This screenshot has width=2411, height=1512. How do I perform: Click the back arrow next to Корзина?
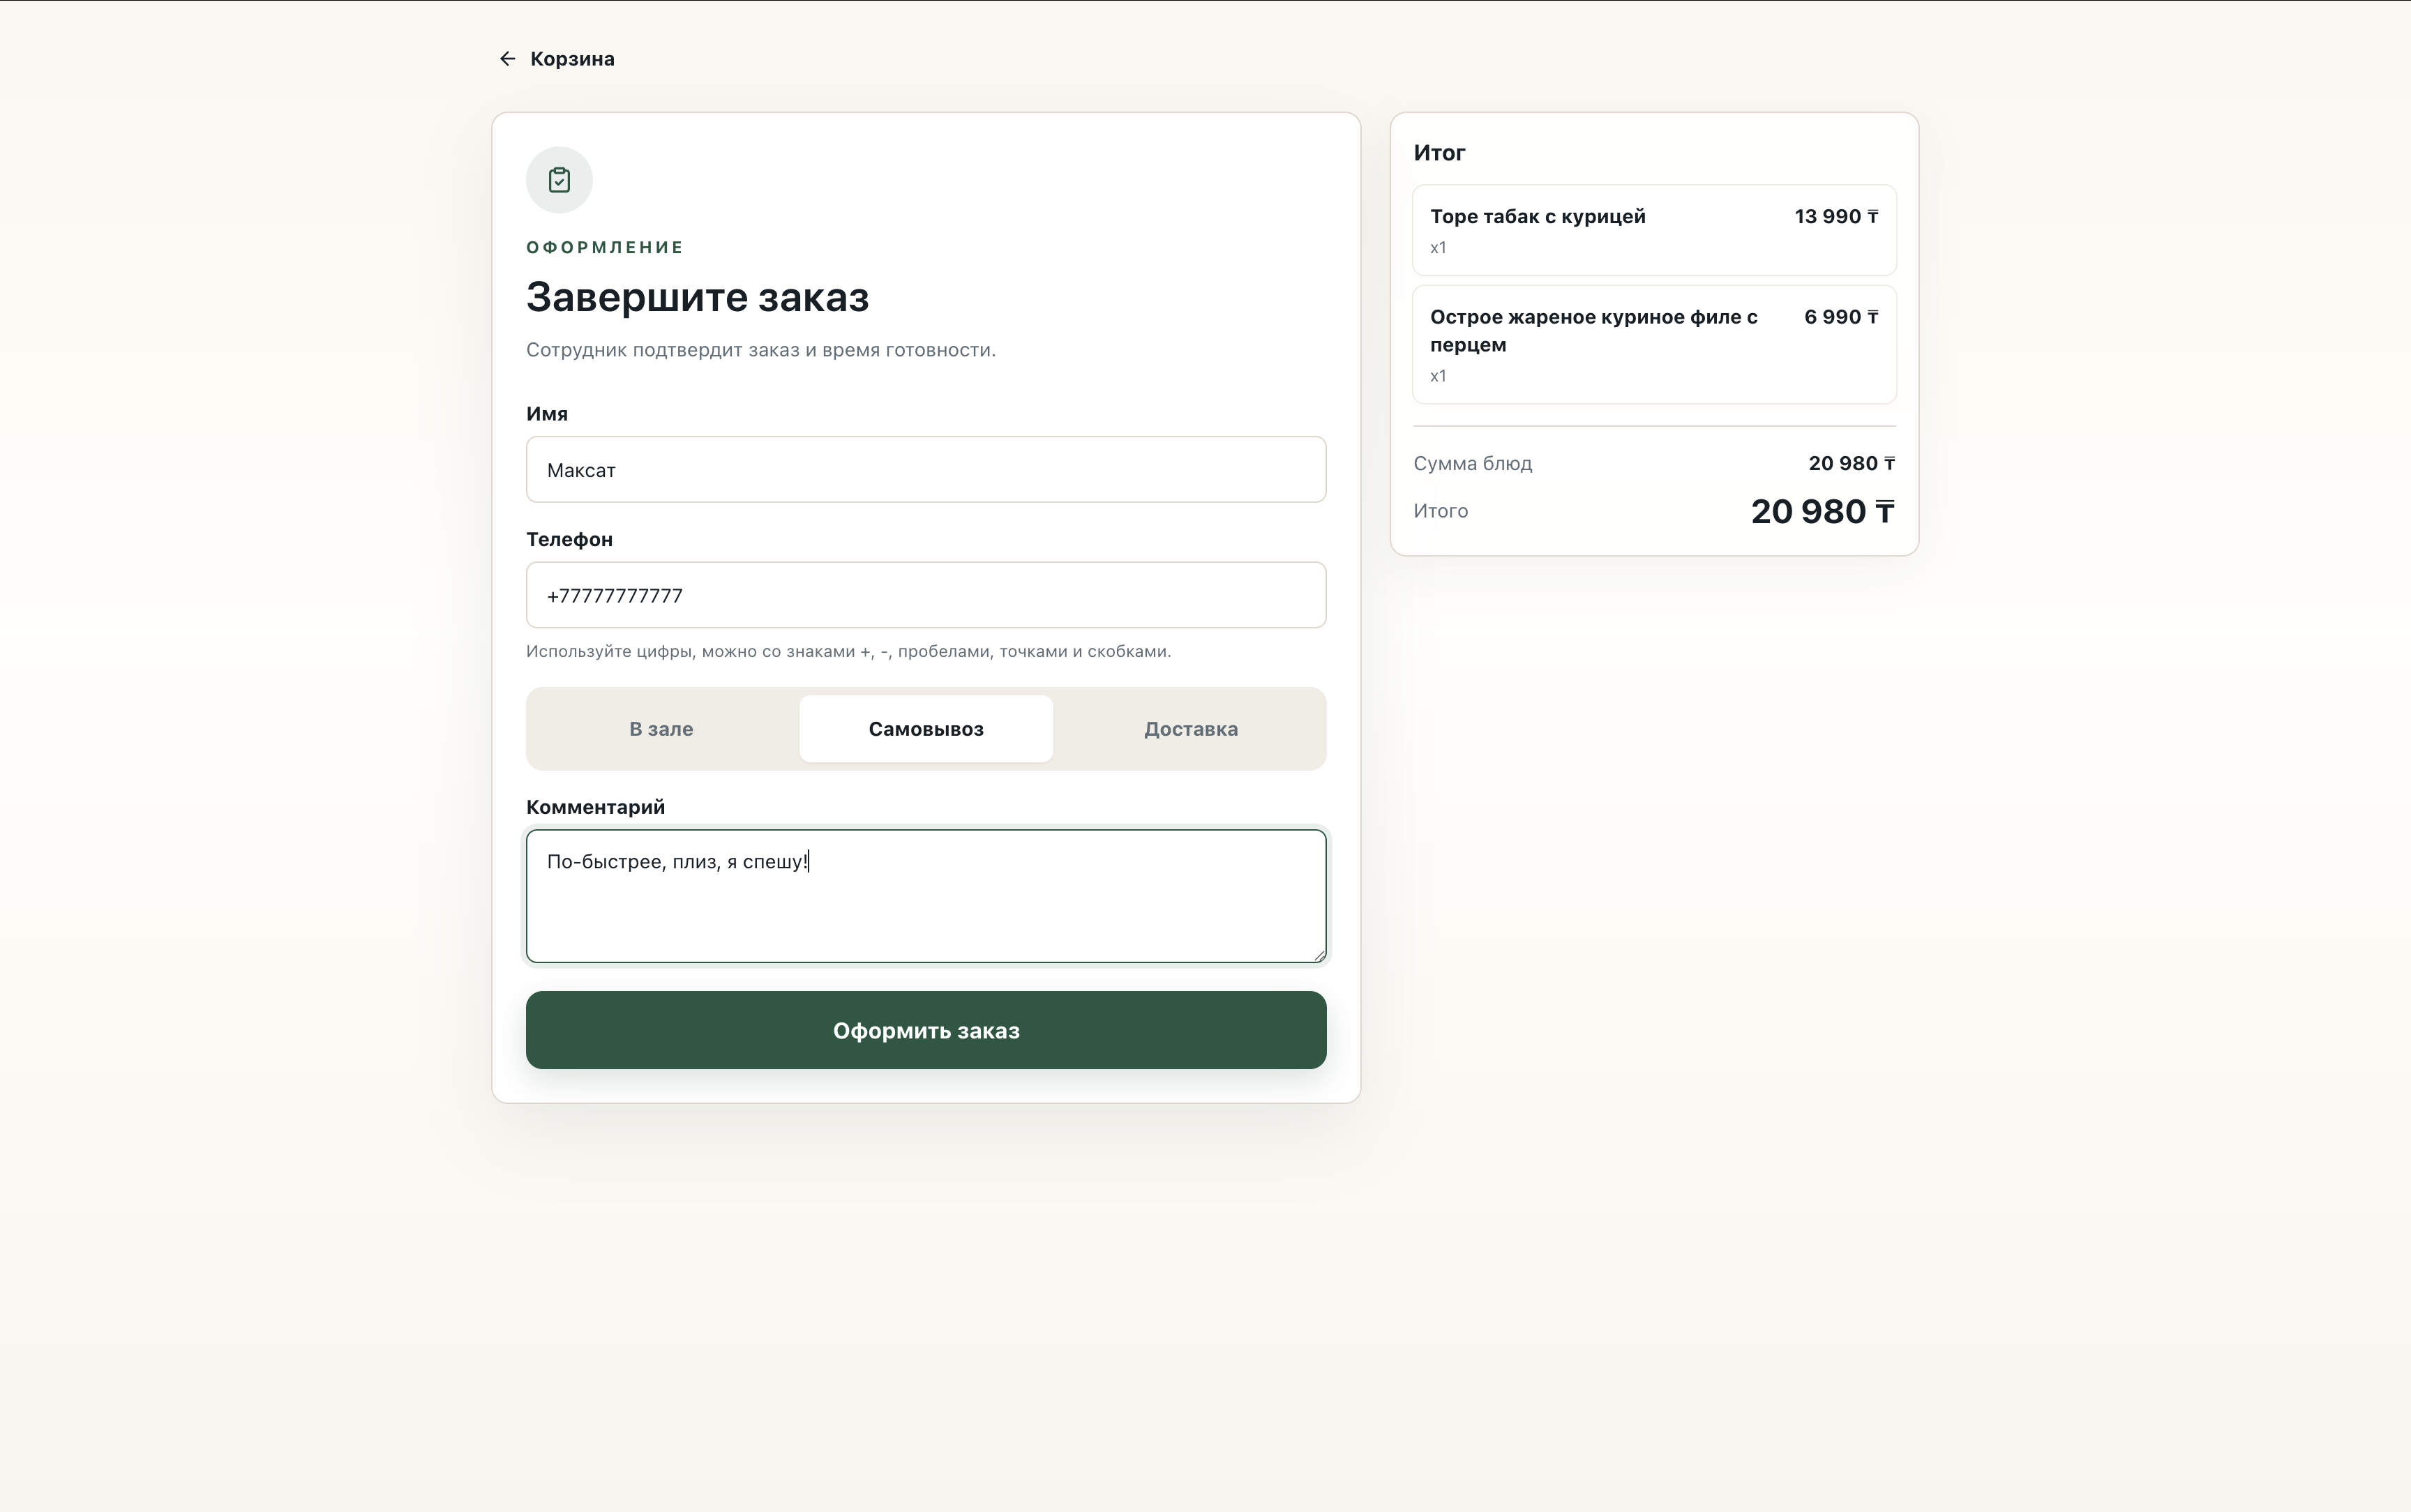click(507, 59)
